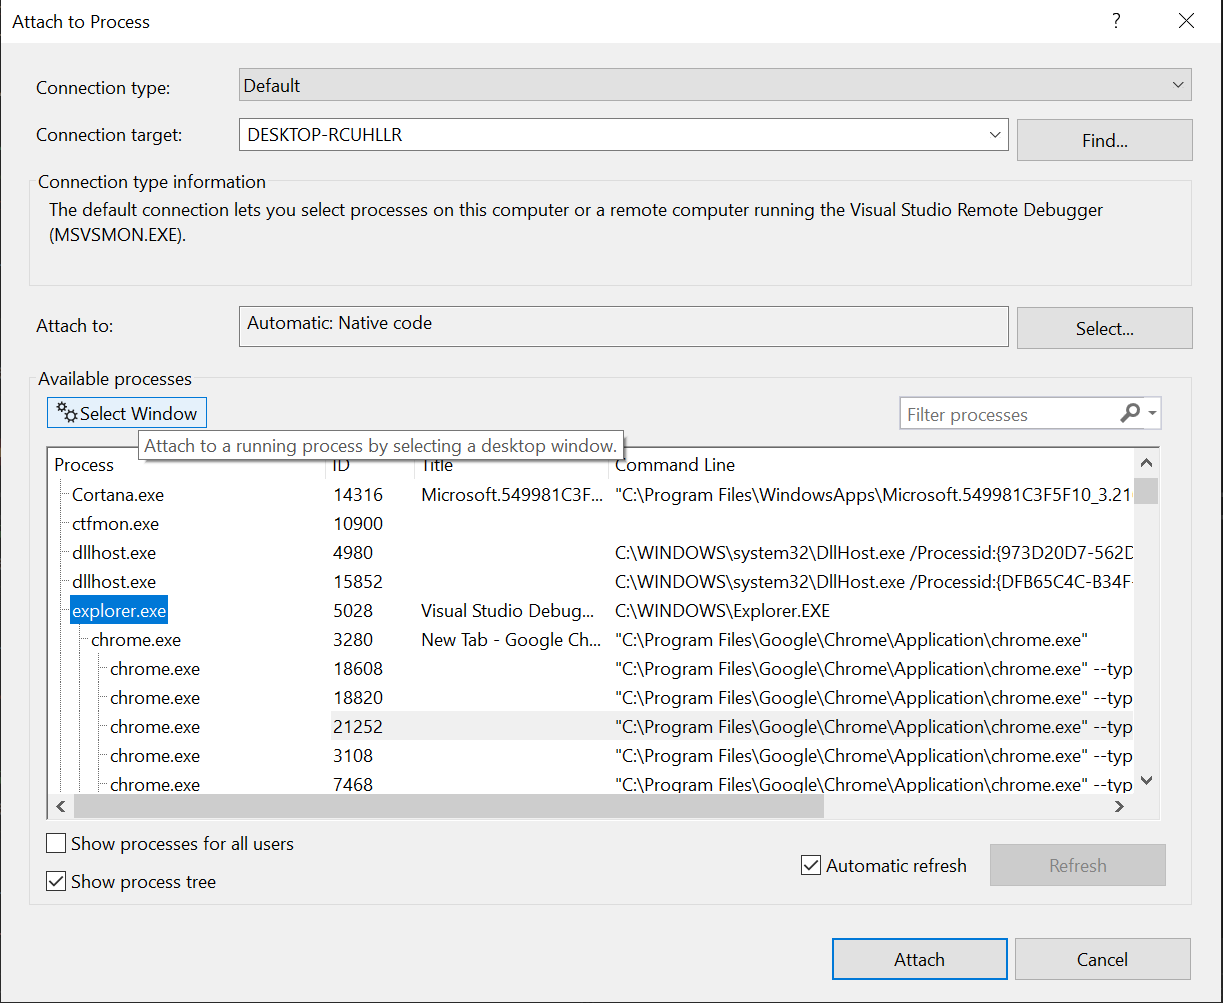Enable Show processes for all users
This screenshot has width=1223, height=1003.
point(56,843)
